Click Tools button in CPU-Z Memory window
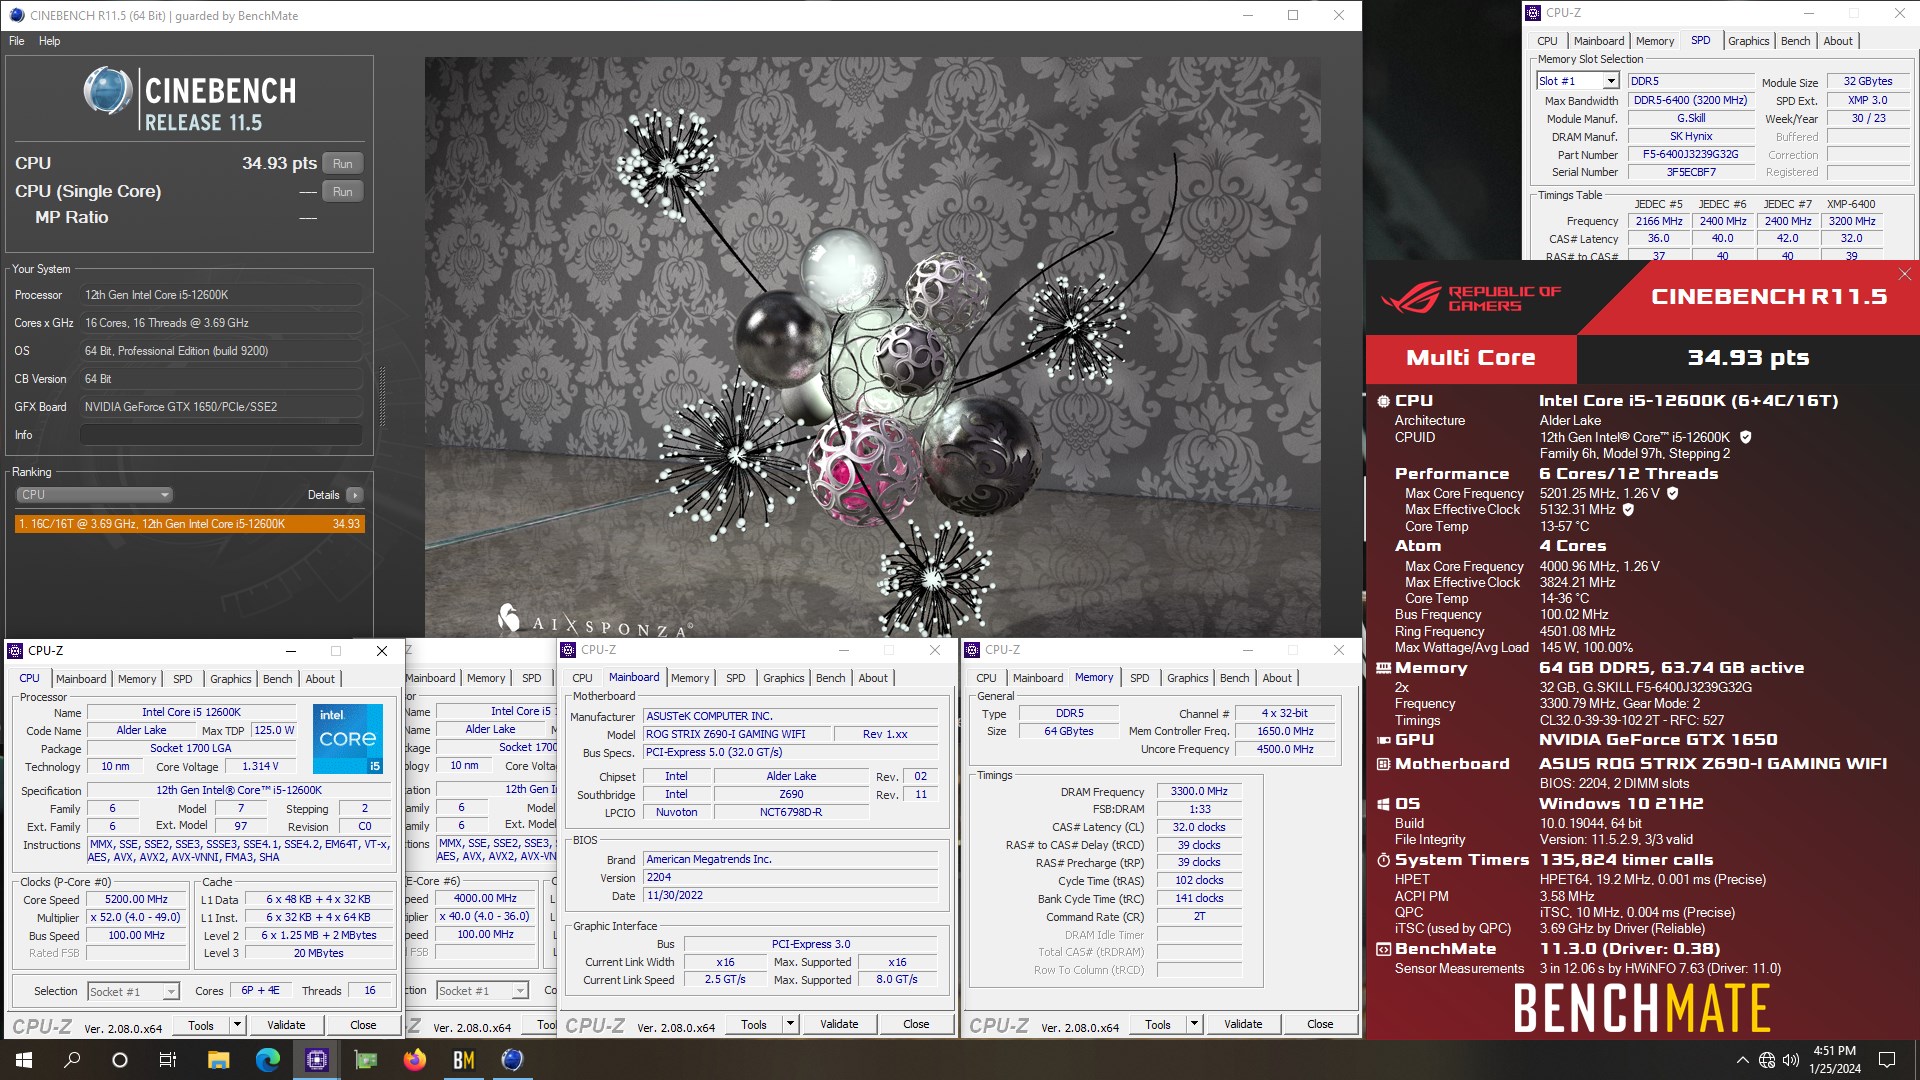This screenshot has width=1920, height=1080. tap(1158, 1024)
